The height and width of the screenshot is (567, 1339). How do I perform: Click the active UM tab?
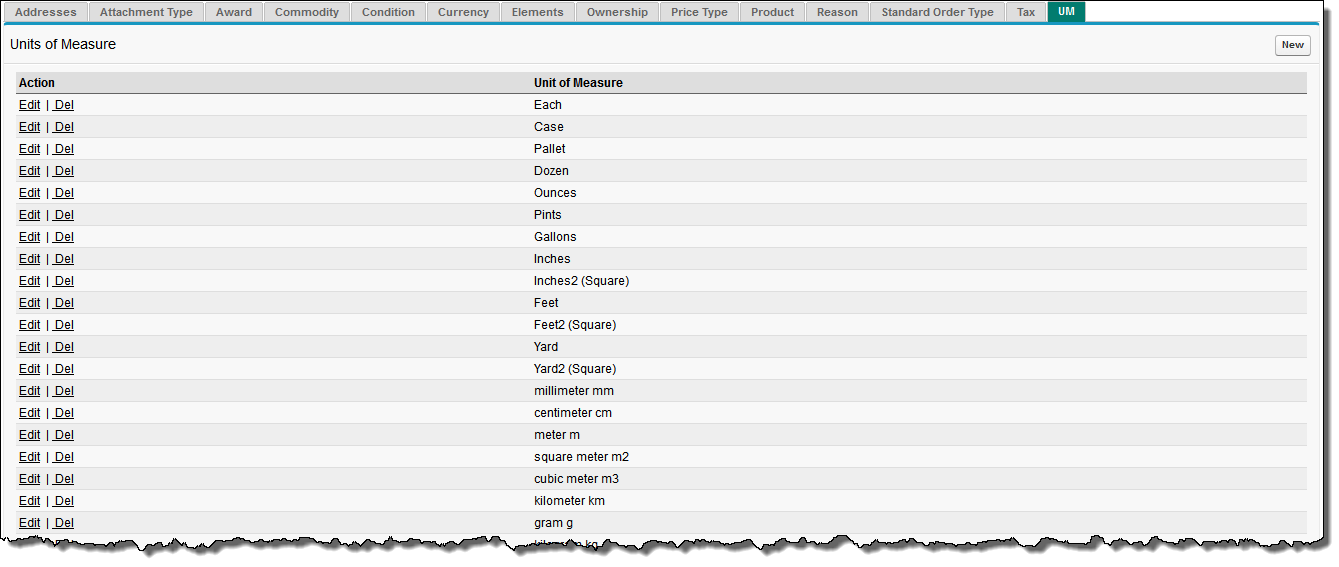point(1066,12)
